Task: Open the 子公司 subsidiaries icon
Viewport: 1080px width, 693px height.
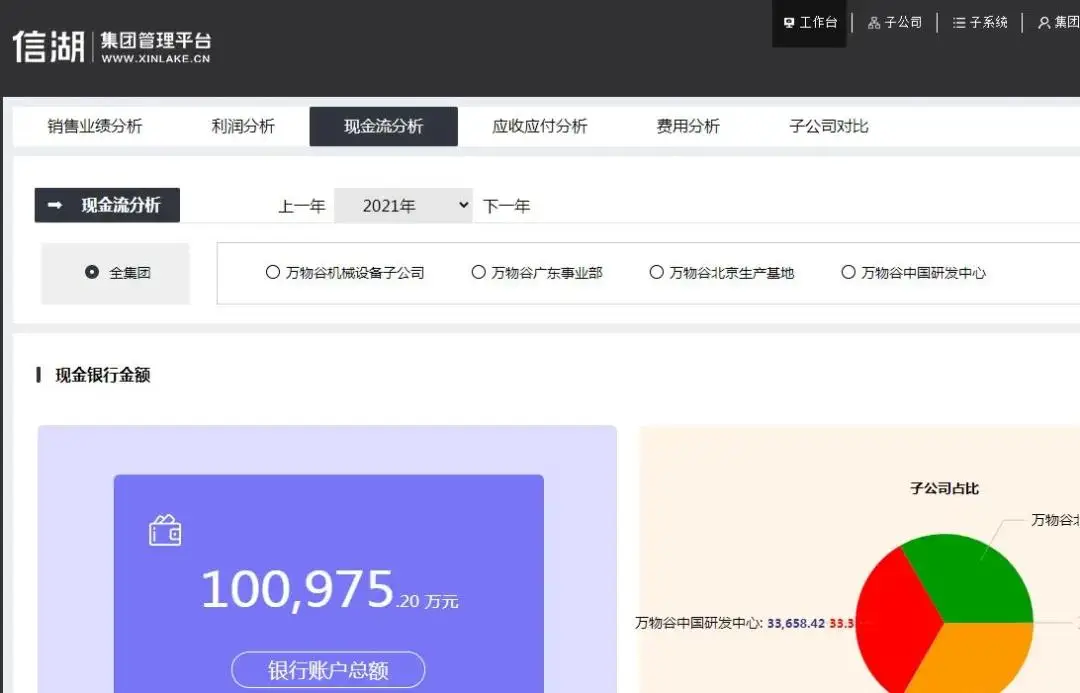Action: [876, 22]
